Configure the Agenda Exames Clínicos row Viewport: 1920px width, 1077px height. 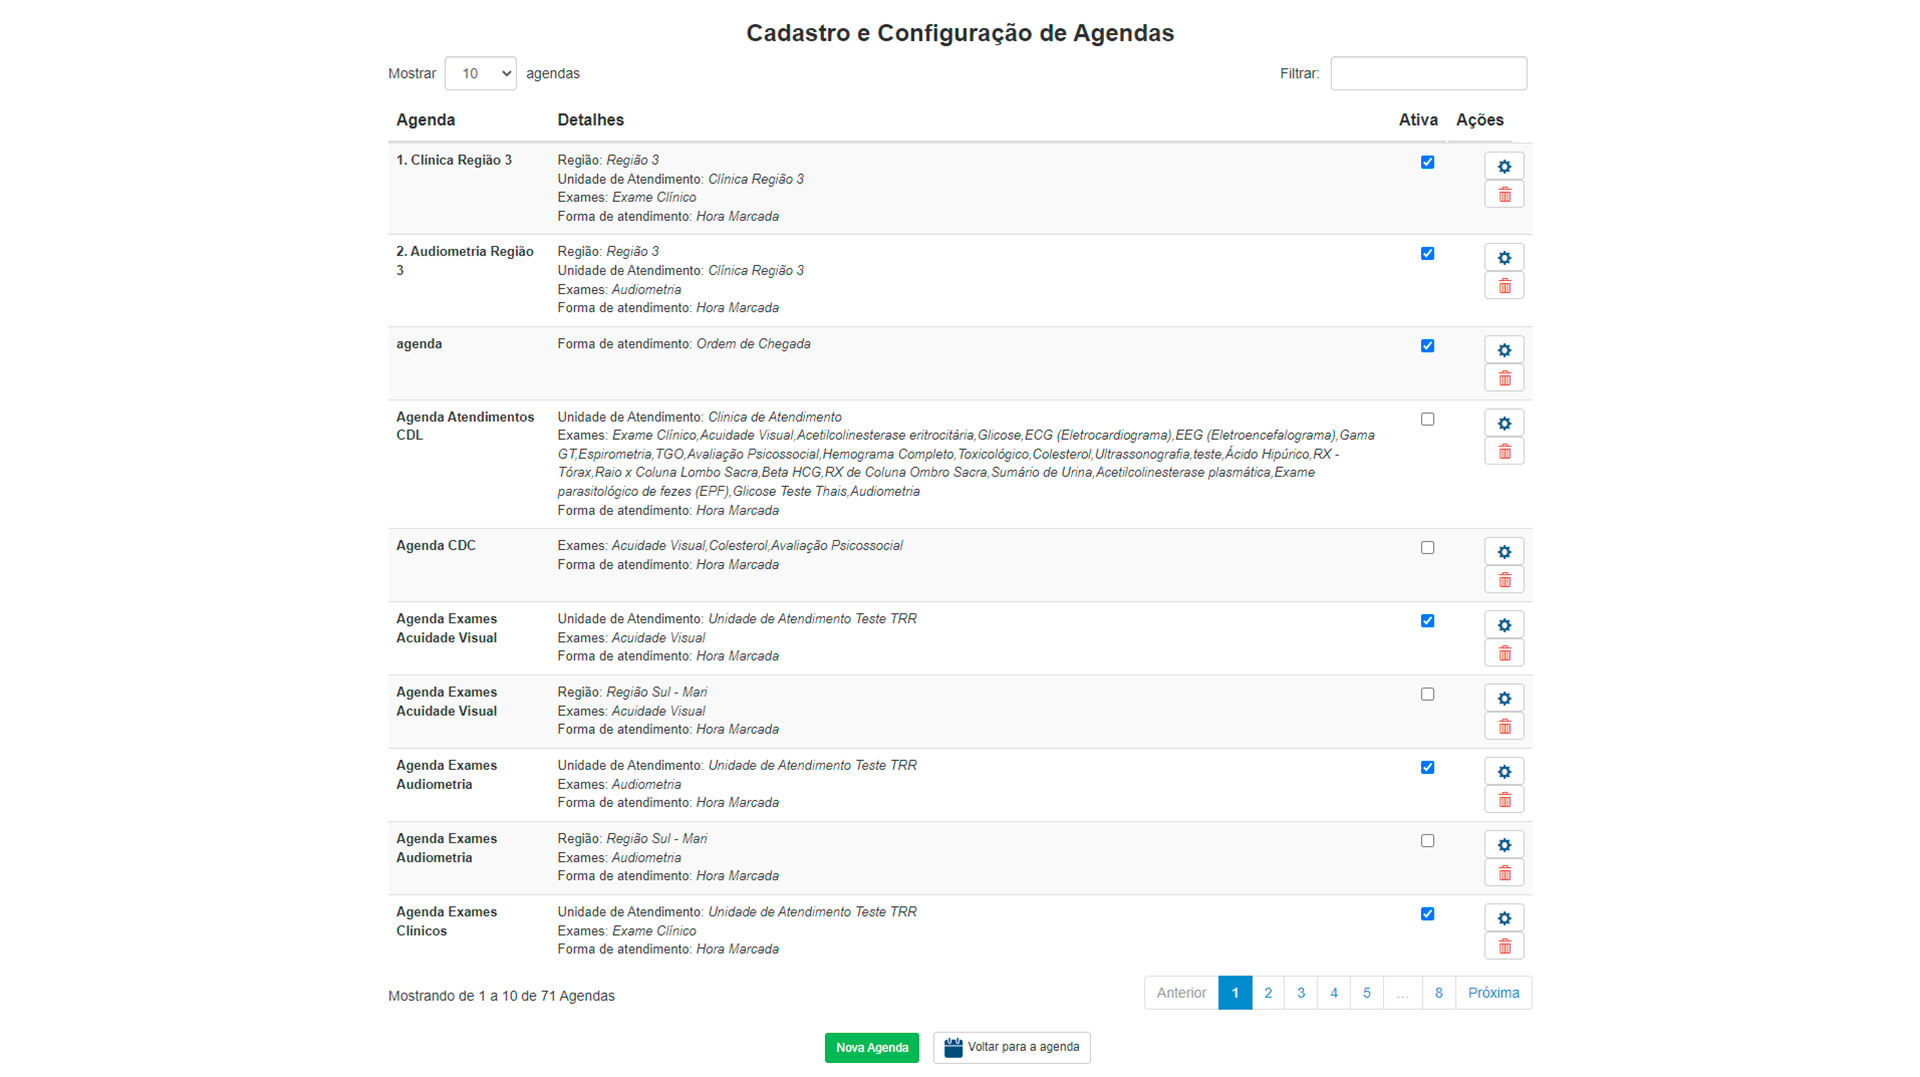pyautogui.click(x=1503, y=918)
